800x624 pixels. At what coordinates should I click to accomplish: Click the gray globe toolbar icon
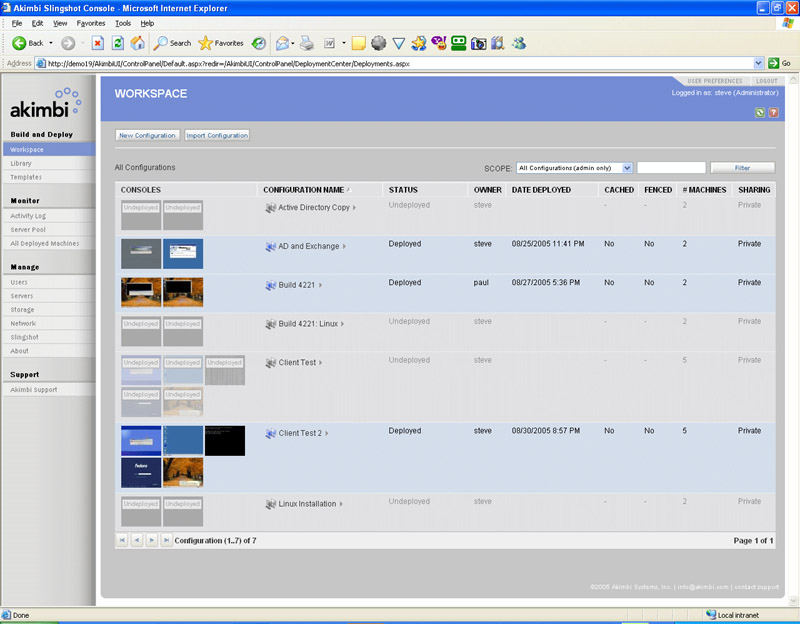pyautogui.click(x=378, y=43)
